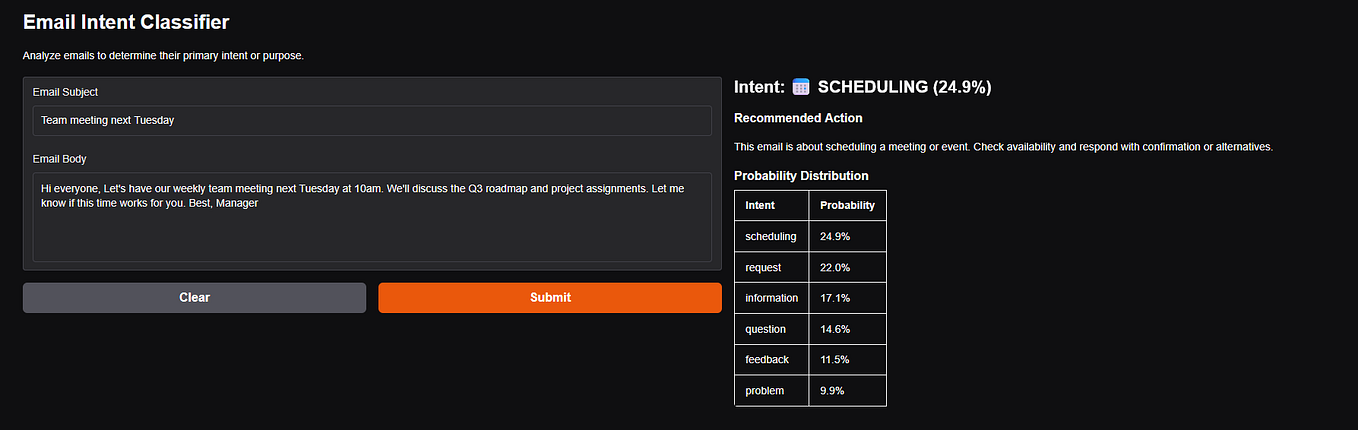The height and width of the screenshot is (430, 1358).
Task: Click the 24.9% probability cell
Action: 847,237
